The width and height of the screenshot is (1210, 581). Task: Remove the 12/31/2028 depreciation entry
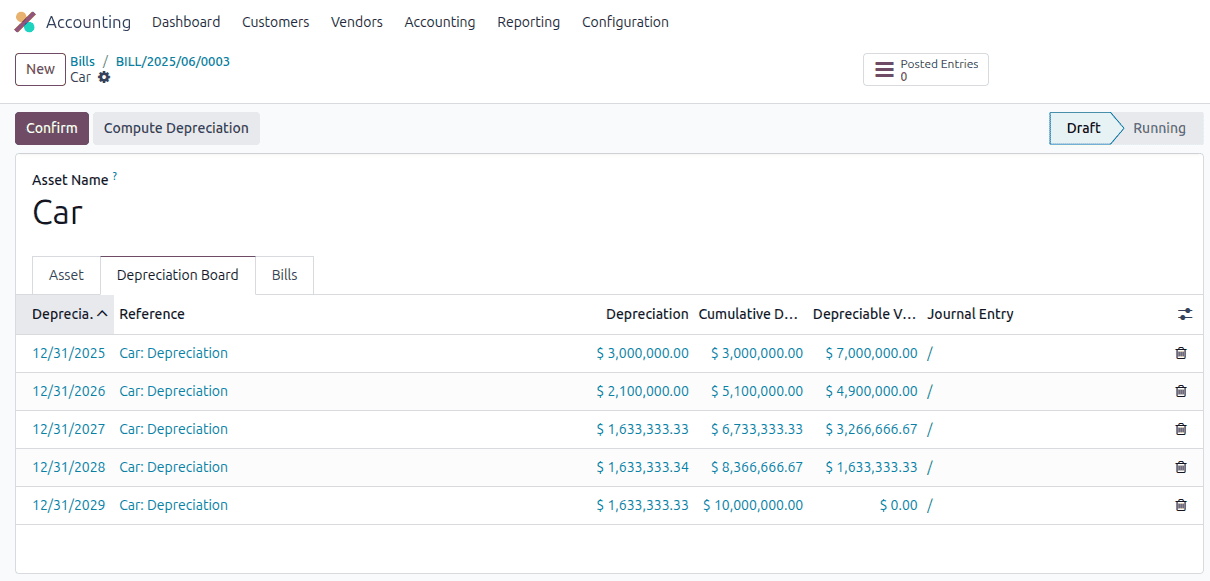coord(1180,467)
